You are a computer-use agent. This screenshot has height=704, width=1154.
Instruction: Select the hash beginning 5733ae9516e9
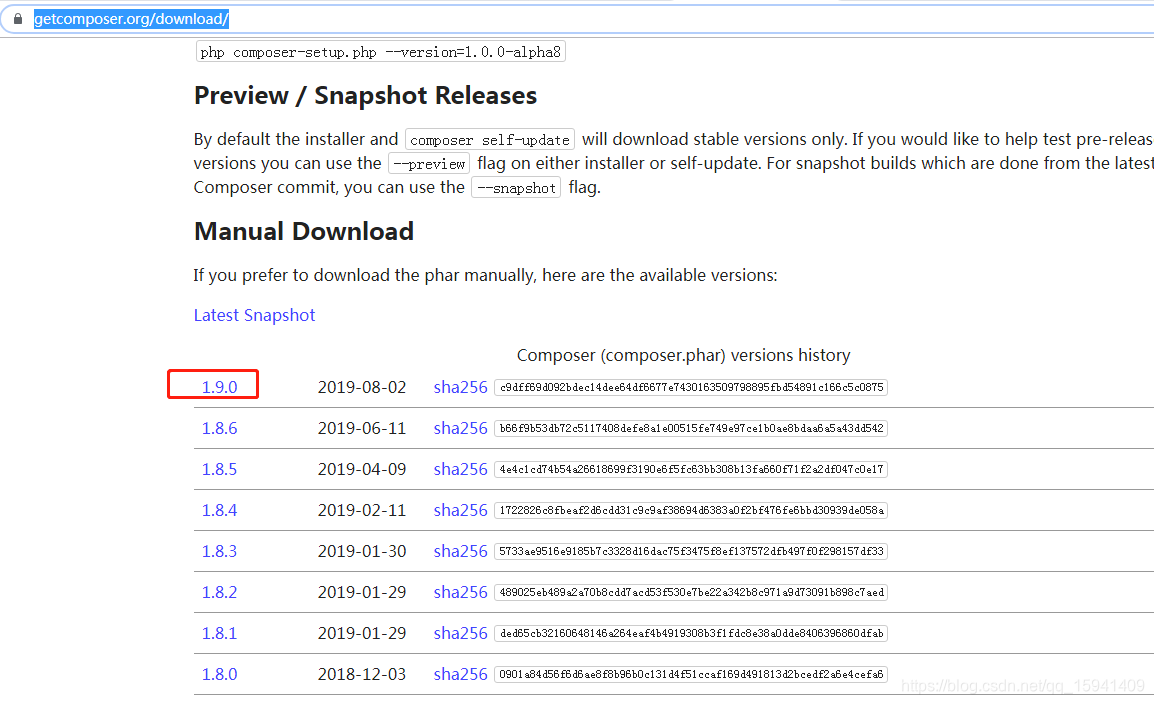[x=691, y=551]
